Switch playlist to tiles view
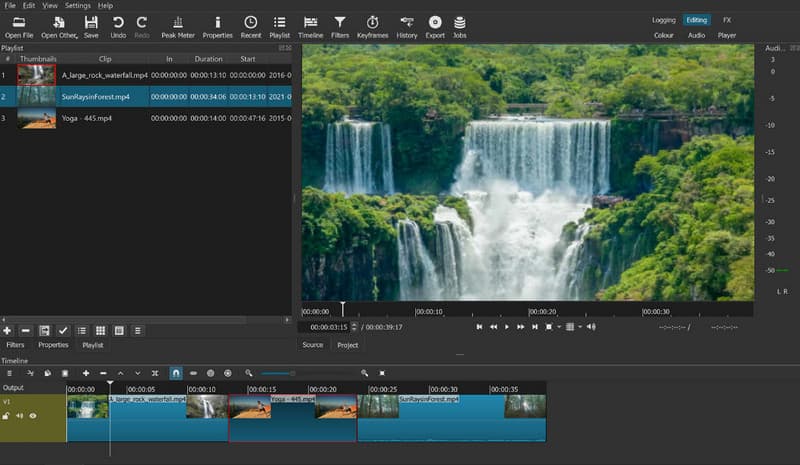 point(101,331)
